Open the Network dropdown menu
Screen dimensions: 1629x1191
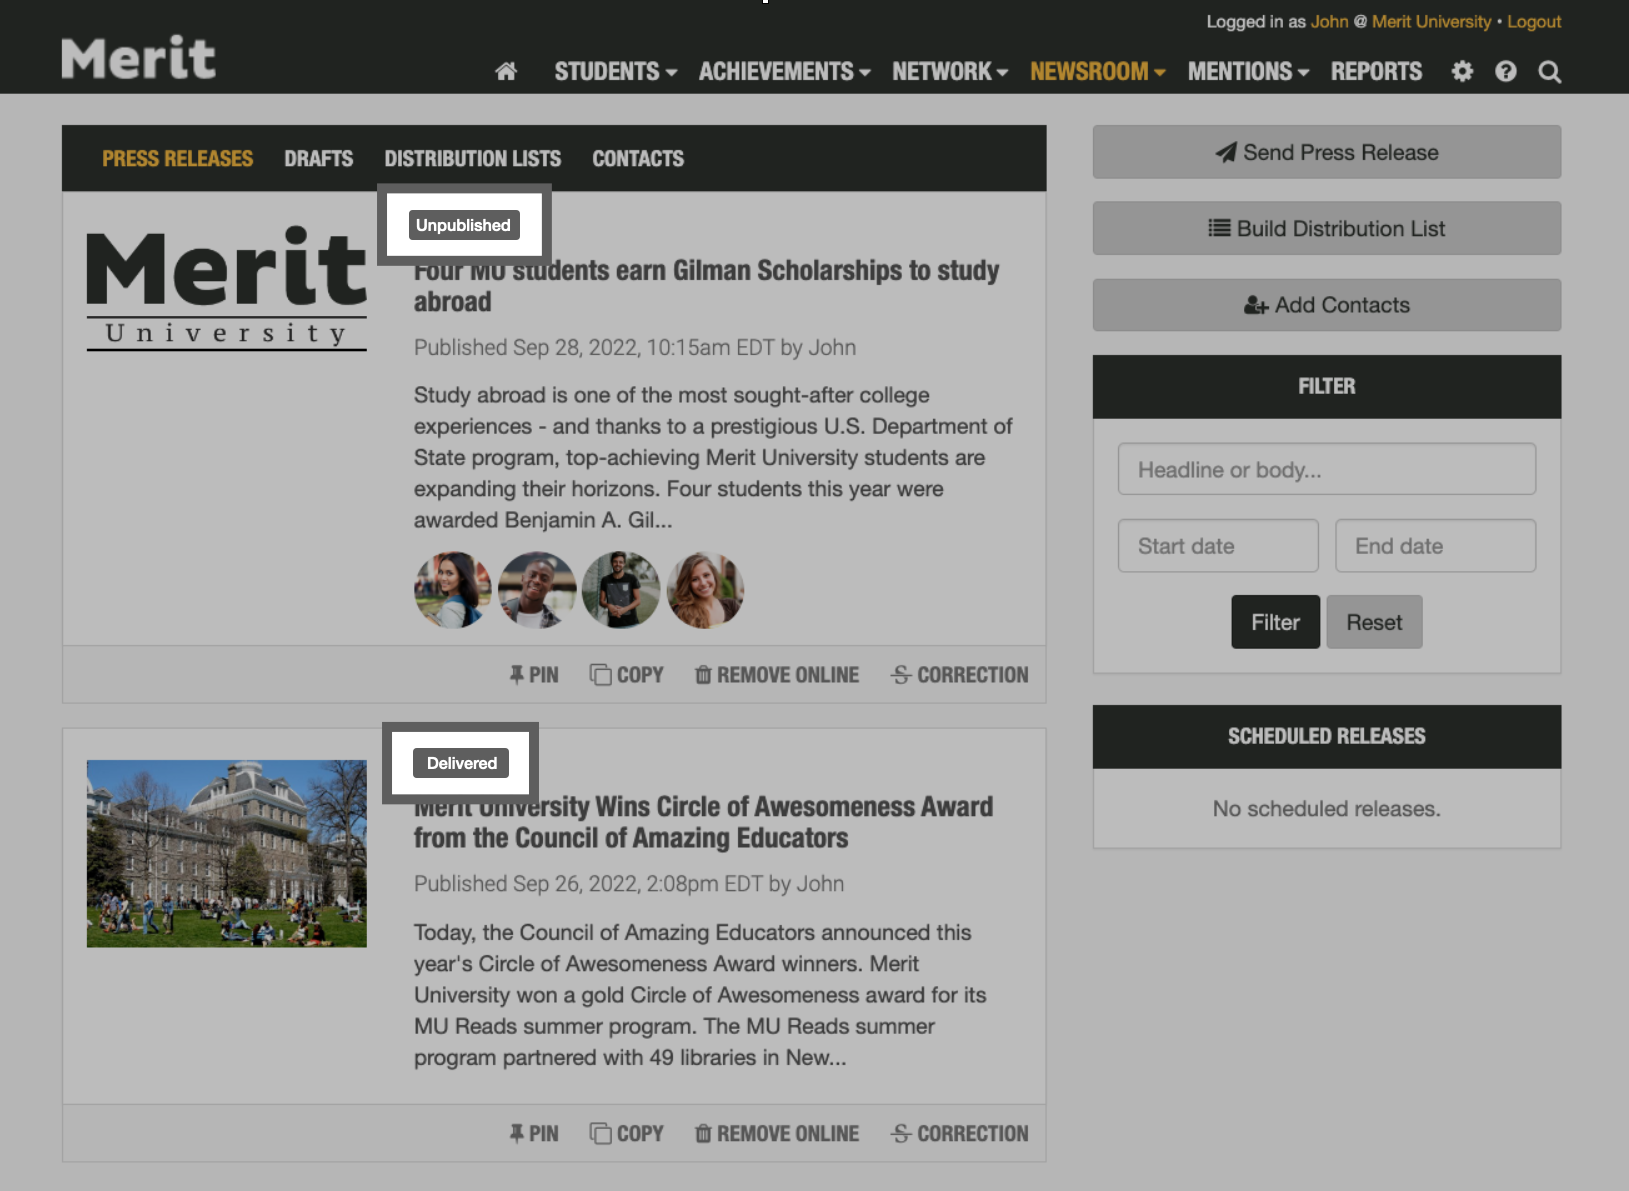[x=947, y=71]
